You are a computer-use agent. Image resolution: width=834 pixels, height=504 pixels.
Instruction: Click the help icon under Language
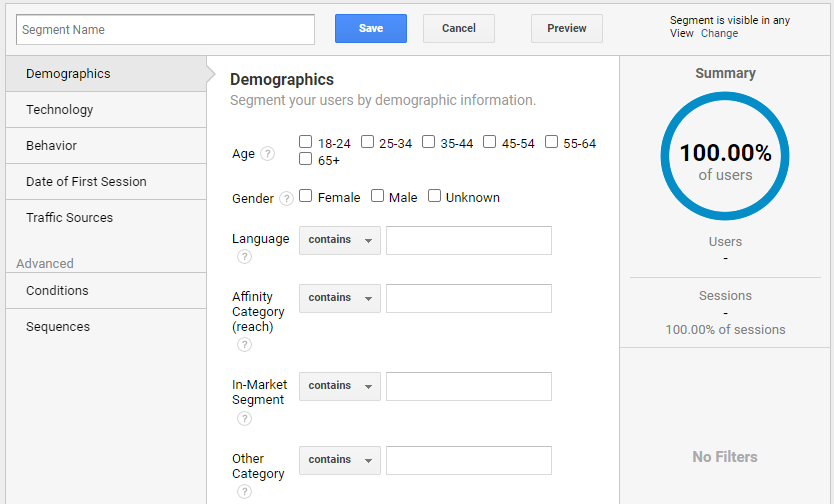pos(244,257)
